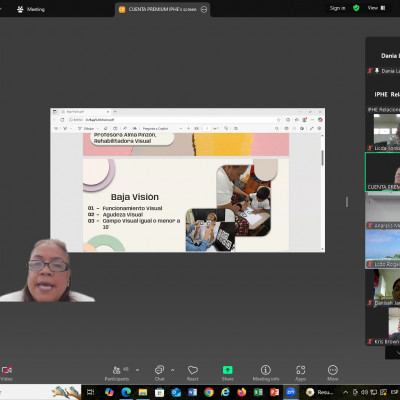Viewport: 400px width, 400px height.
Task: Expand the arrow next to Chat
Action: (173, 370)
